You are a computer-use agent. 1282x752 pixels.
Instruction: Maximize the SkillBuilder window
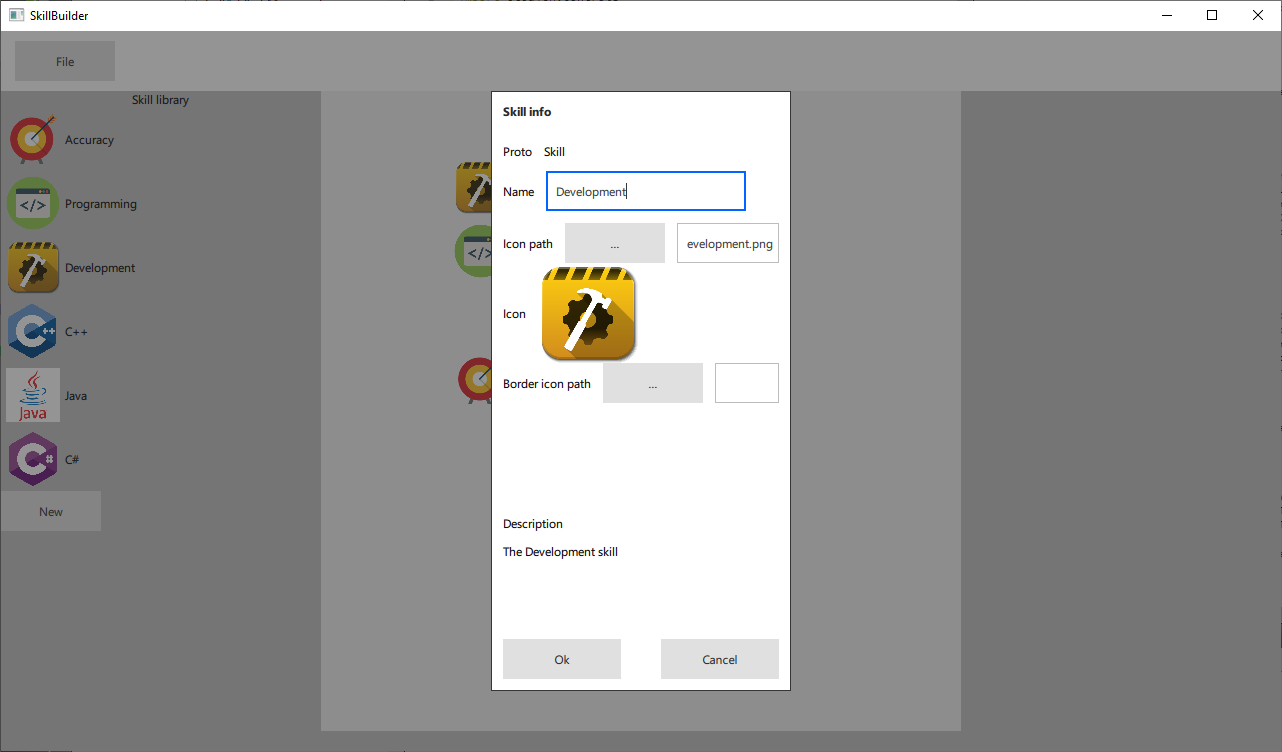(x=1212, y=15)
